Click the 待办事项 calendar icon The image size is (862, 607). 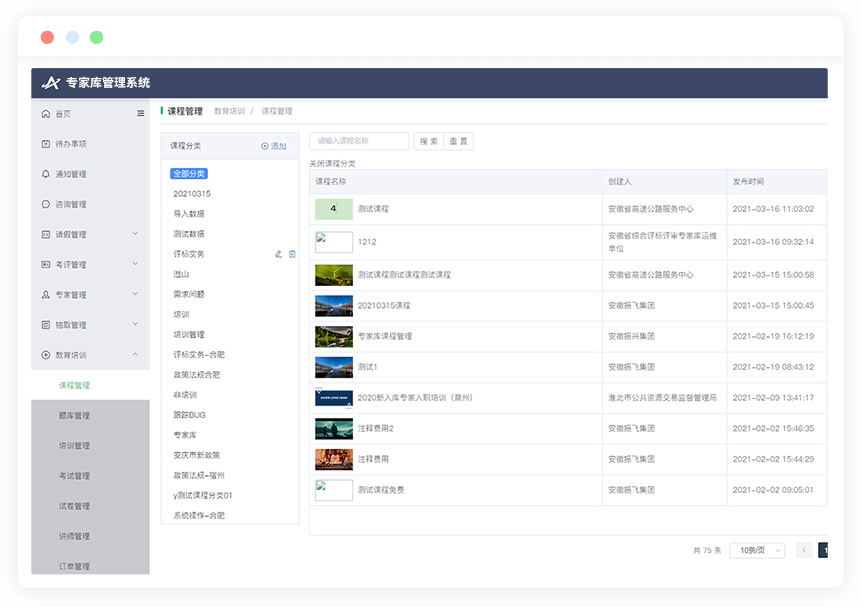coord(46,144)
